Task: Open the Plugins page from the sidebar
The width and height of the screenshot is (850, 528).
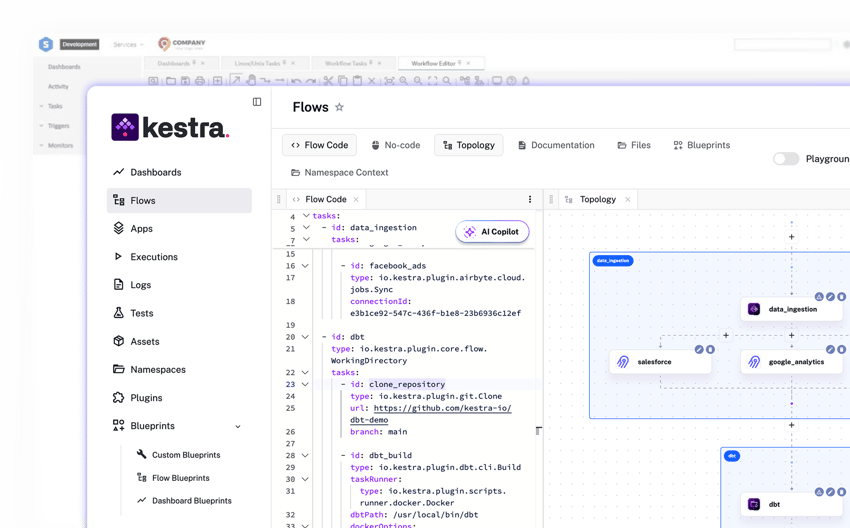Action: click(146, 398)
